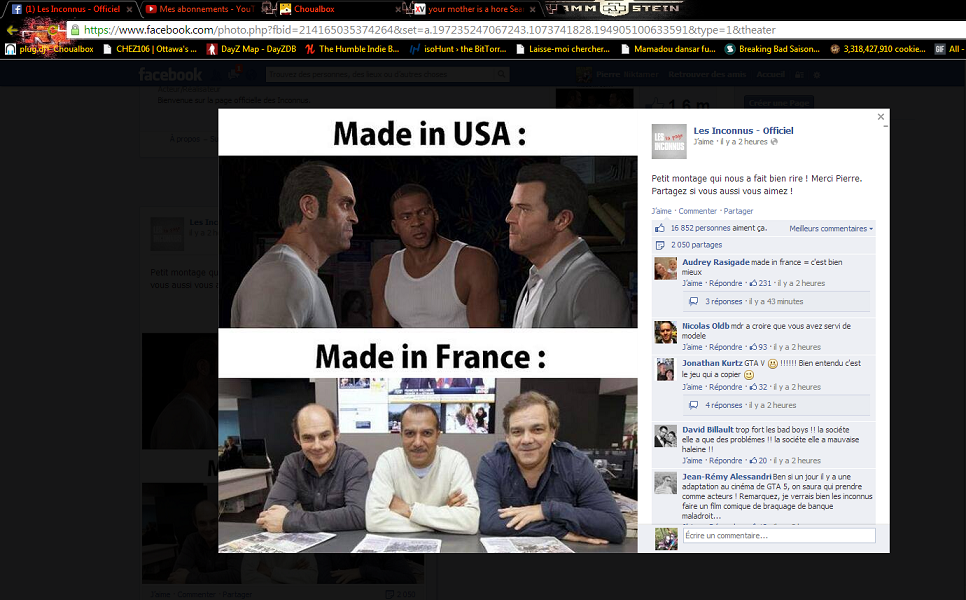The height and width of the screenshot is (600, 966).
Task: Expand the Meilleurs commentaires sort dropdown
Action: tap(830, 229)
